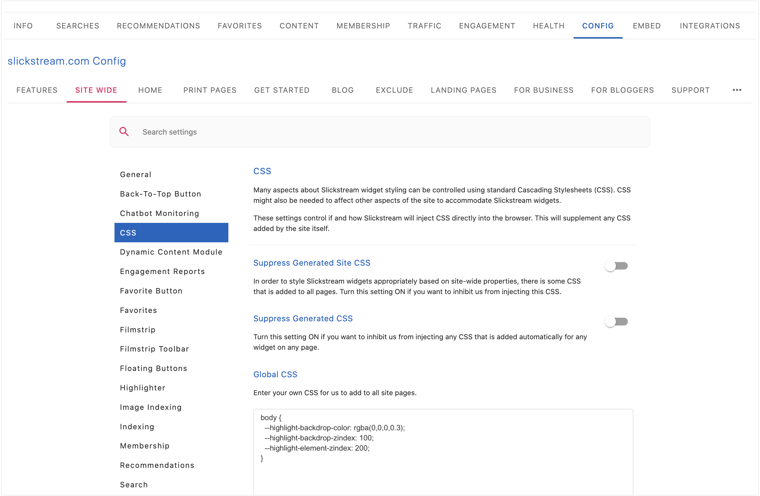
Task: Open the Health top tab
Action: [x=548, y=26]
